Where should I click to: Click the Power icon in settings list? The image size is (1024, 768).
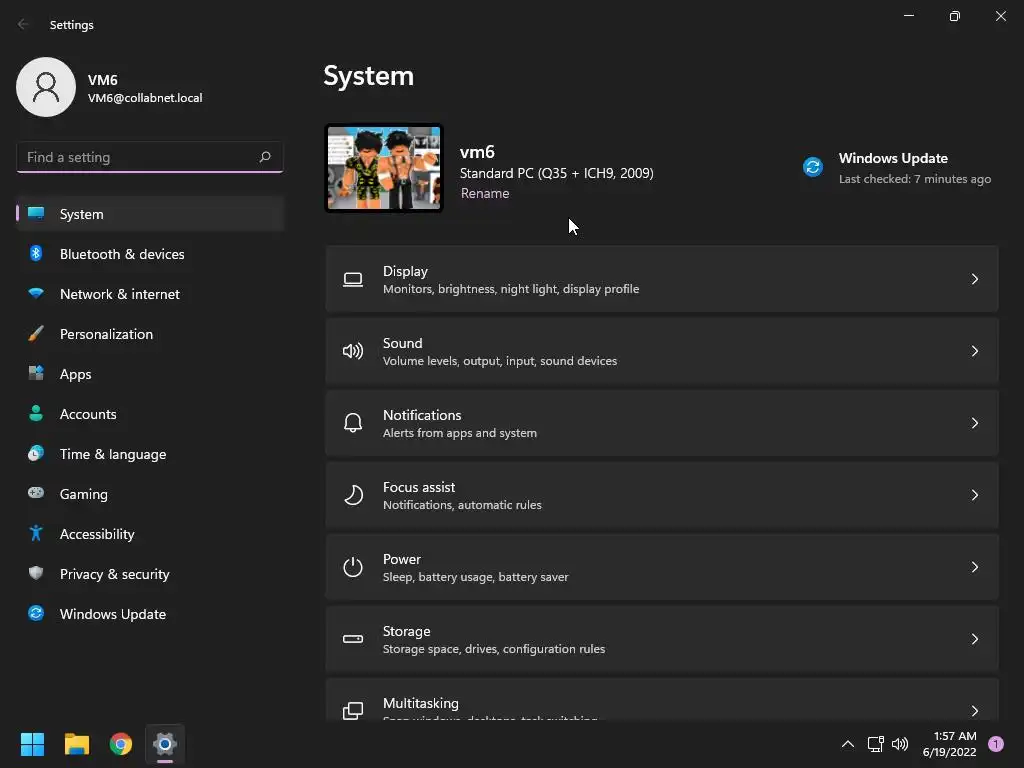[353, 567]
